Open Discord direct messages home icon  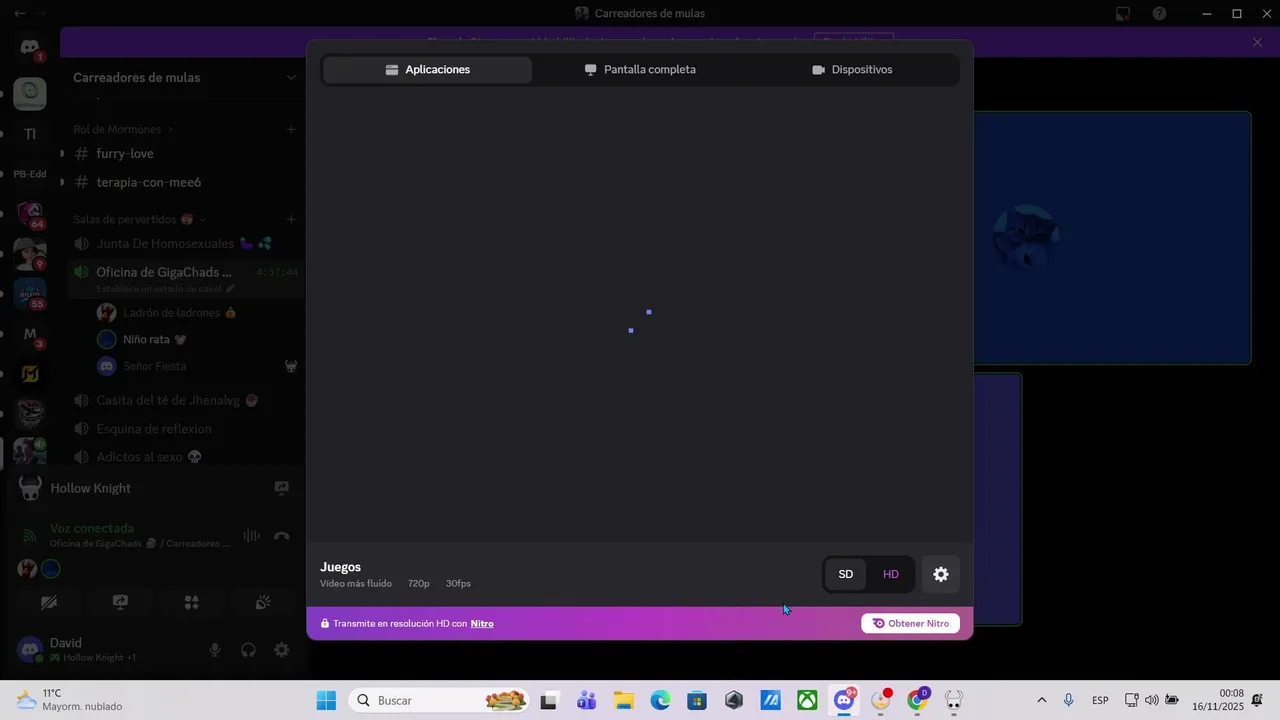point(30,47)
